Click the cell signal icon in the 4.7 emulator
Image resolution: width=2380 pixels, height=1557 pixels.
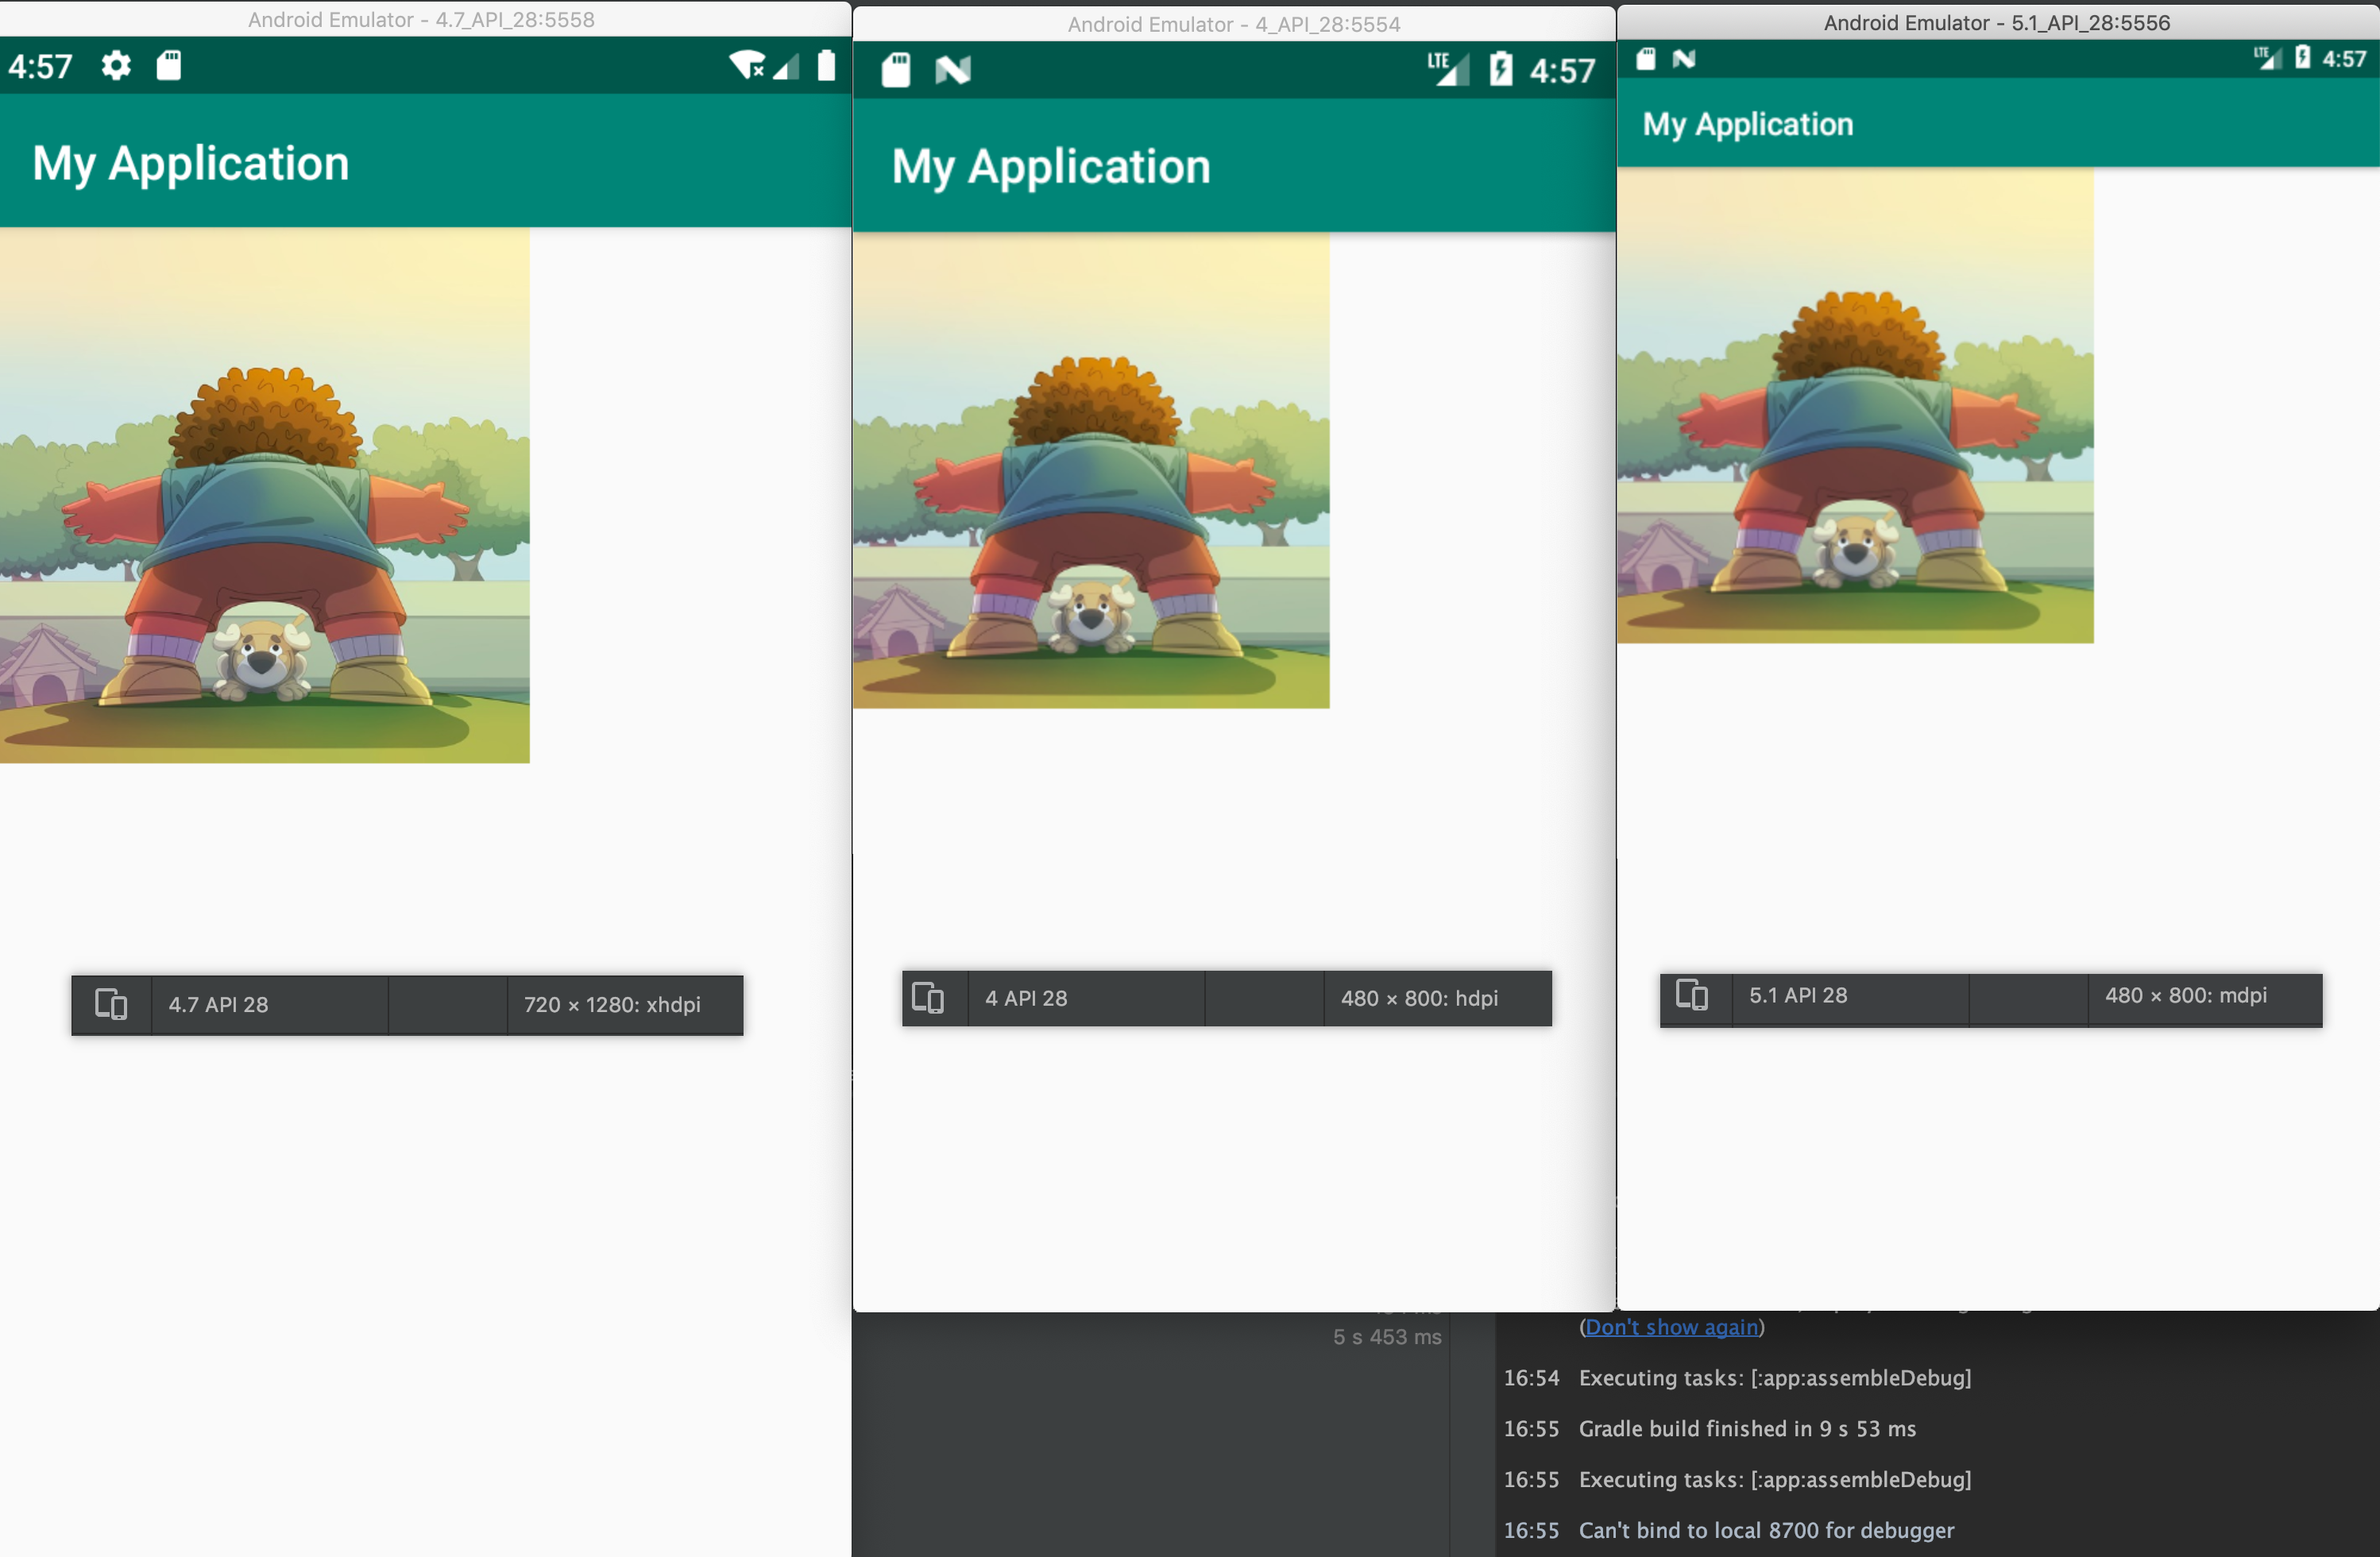pos(786,67)
